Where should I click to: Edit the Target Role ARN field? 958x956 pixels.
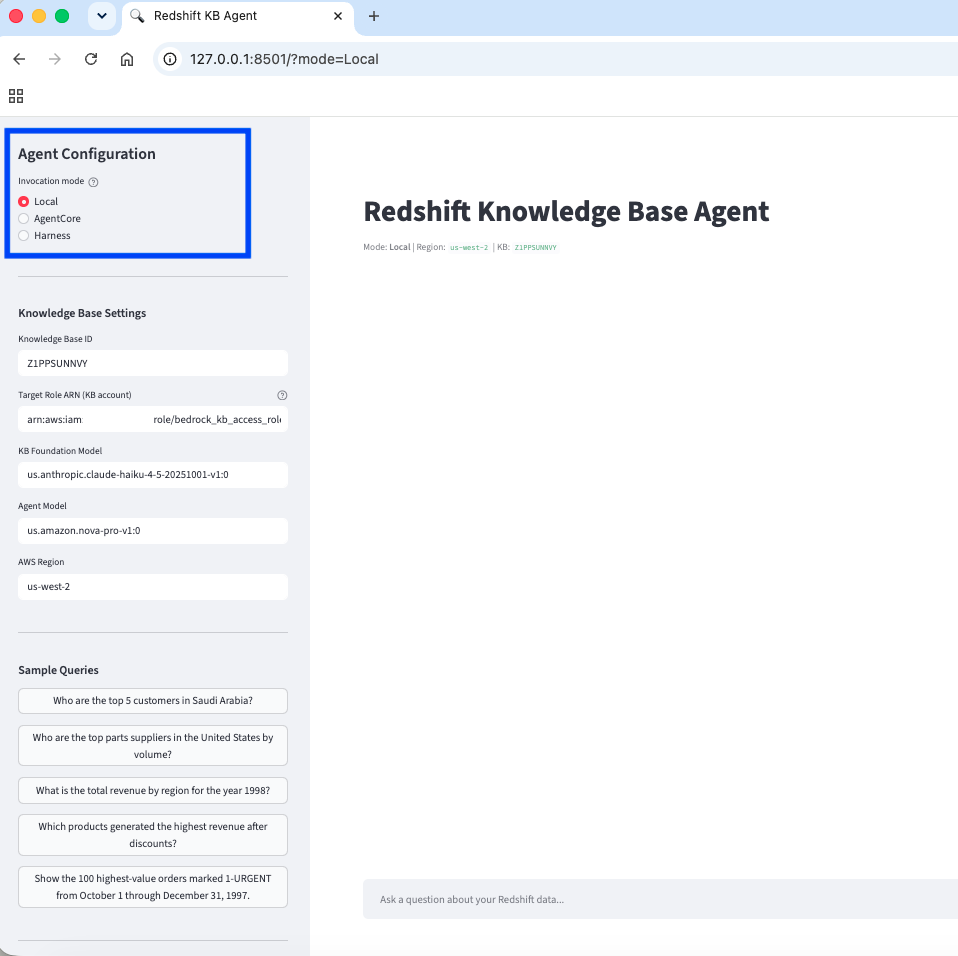point(153,419)
